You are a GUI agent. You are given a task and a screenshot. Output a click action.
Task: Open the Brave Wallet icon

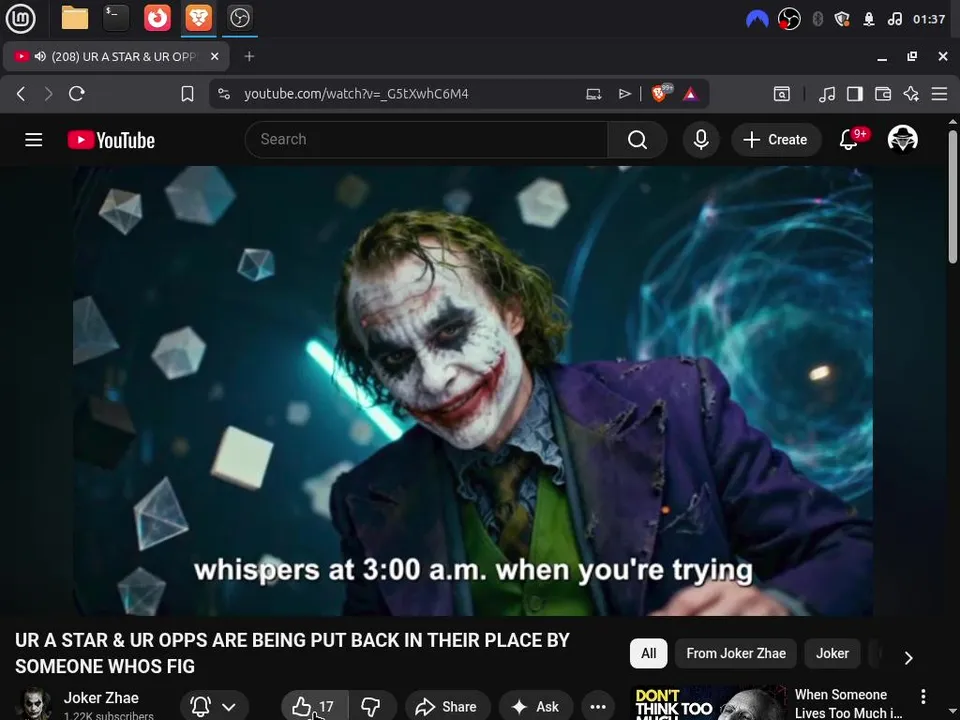pos(883,94)
